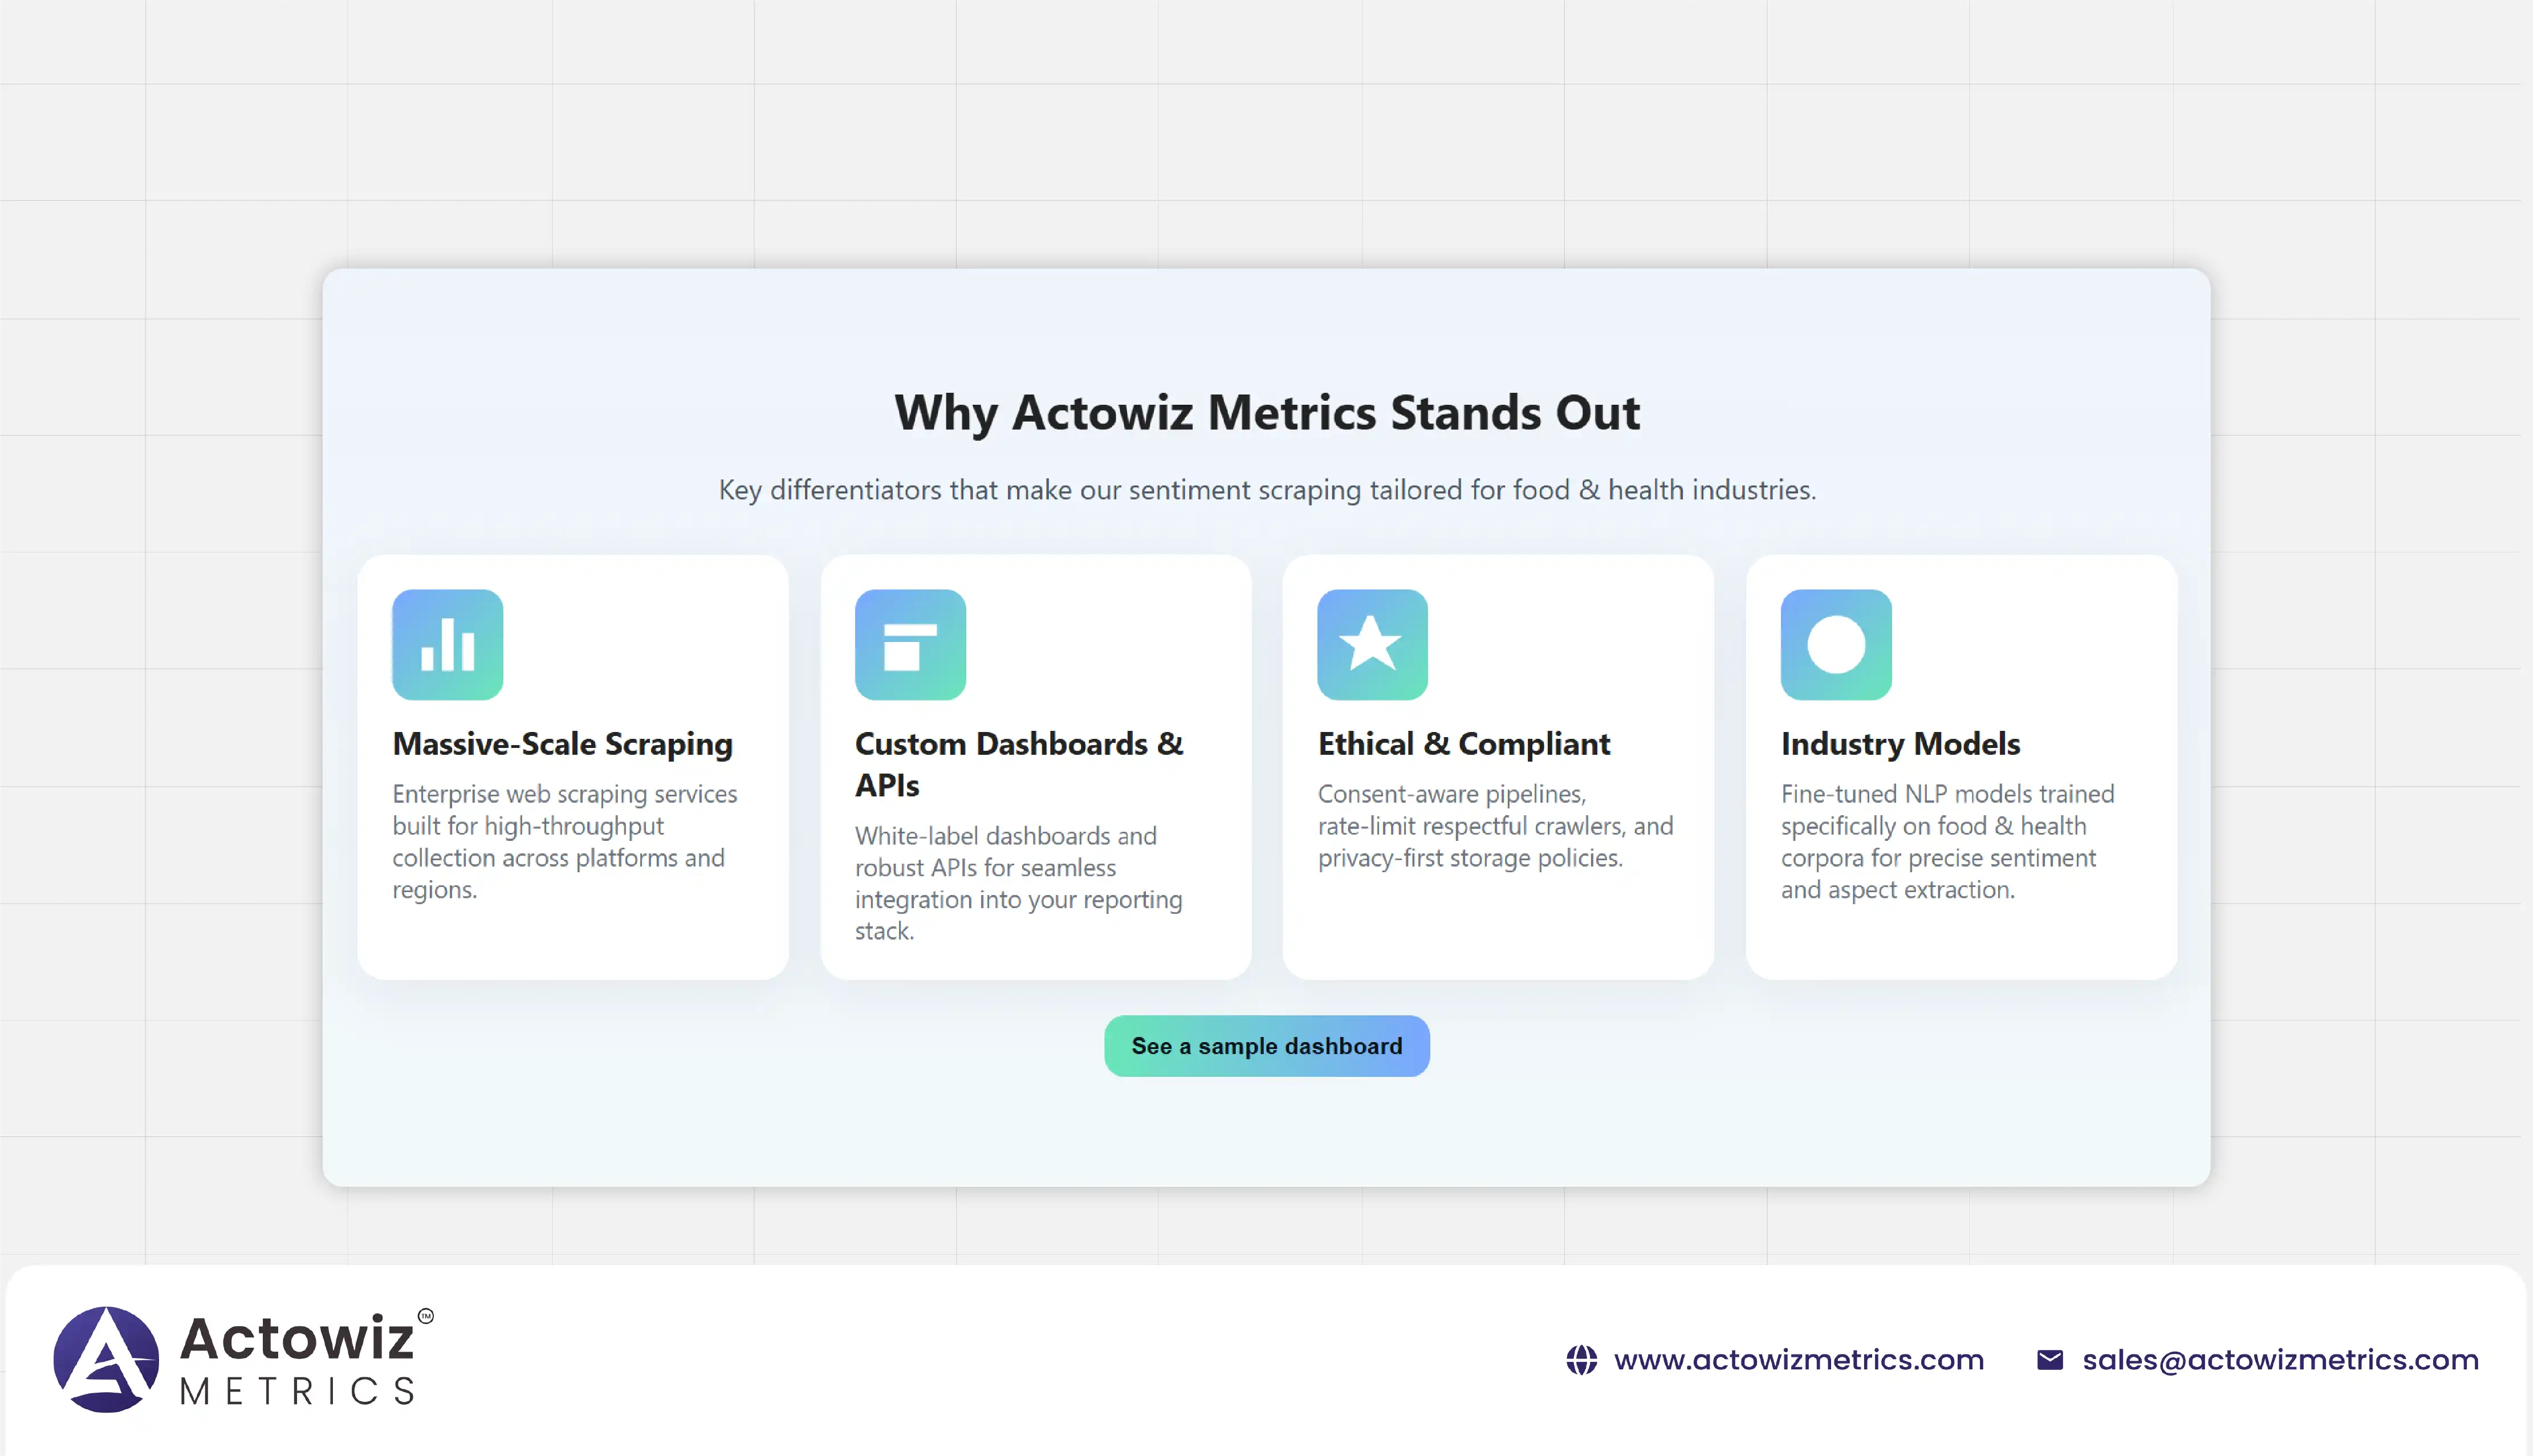This screenshot has height=1456, width=2534.
Task: Click the envelope icon beside the sales email
Action: pyautogui.click(x=2050, y=1360)
